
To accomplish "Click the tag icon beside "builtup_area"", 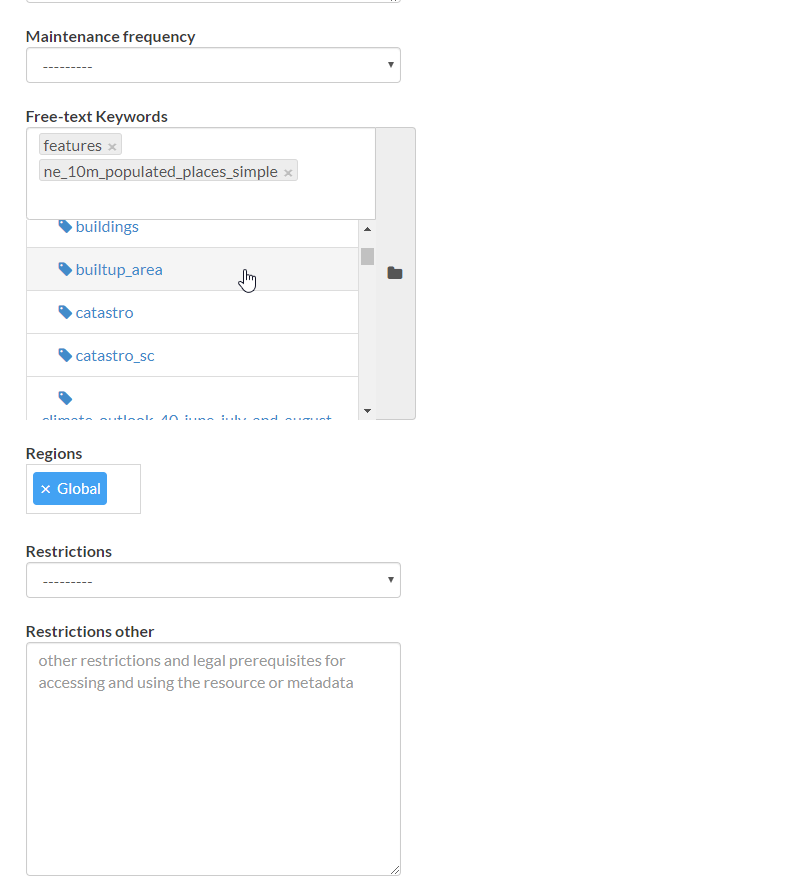I will pyautogui.click(x=64, y=269).
